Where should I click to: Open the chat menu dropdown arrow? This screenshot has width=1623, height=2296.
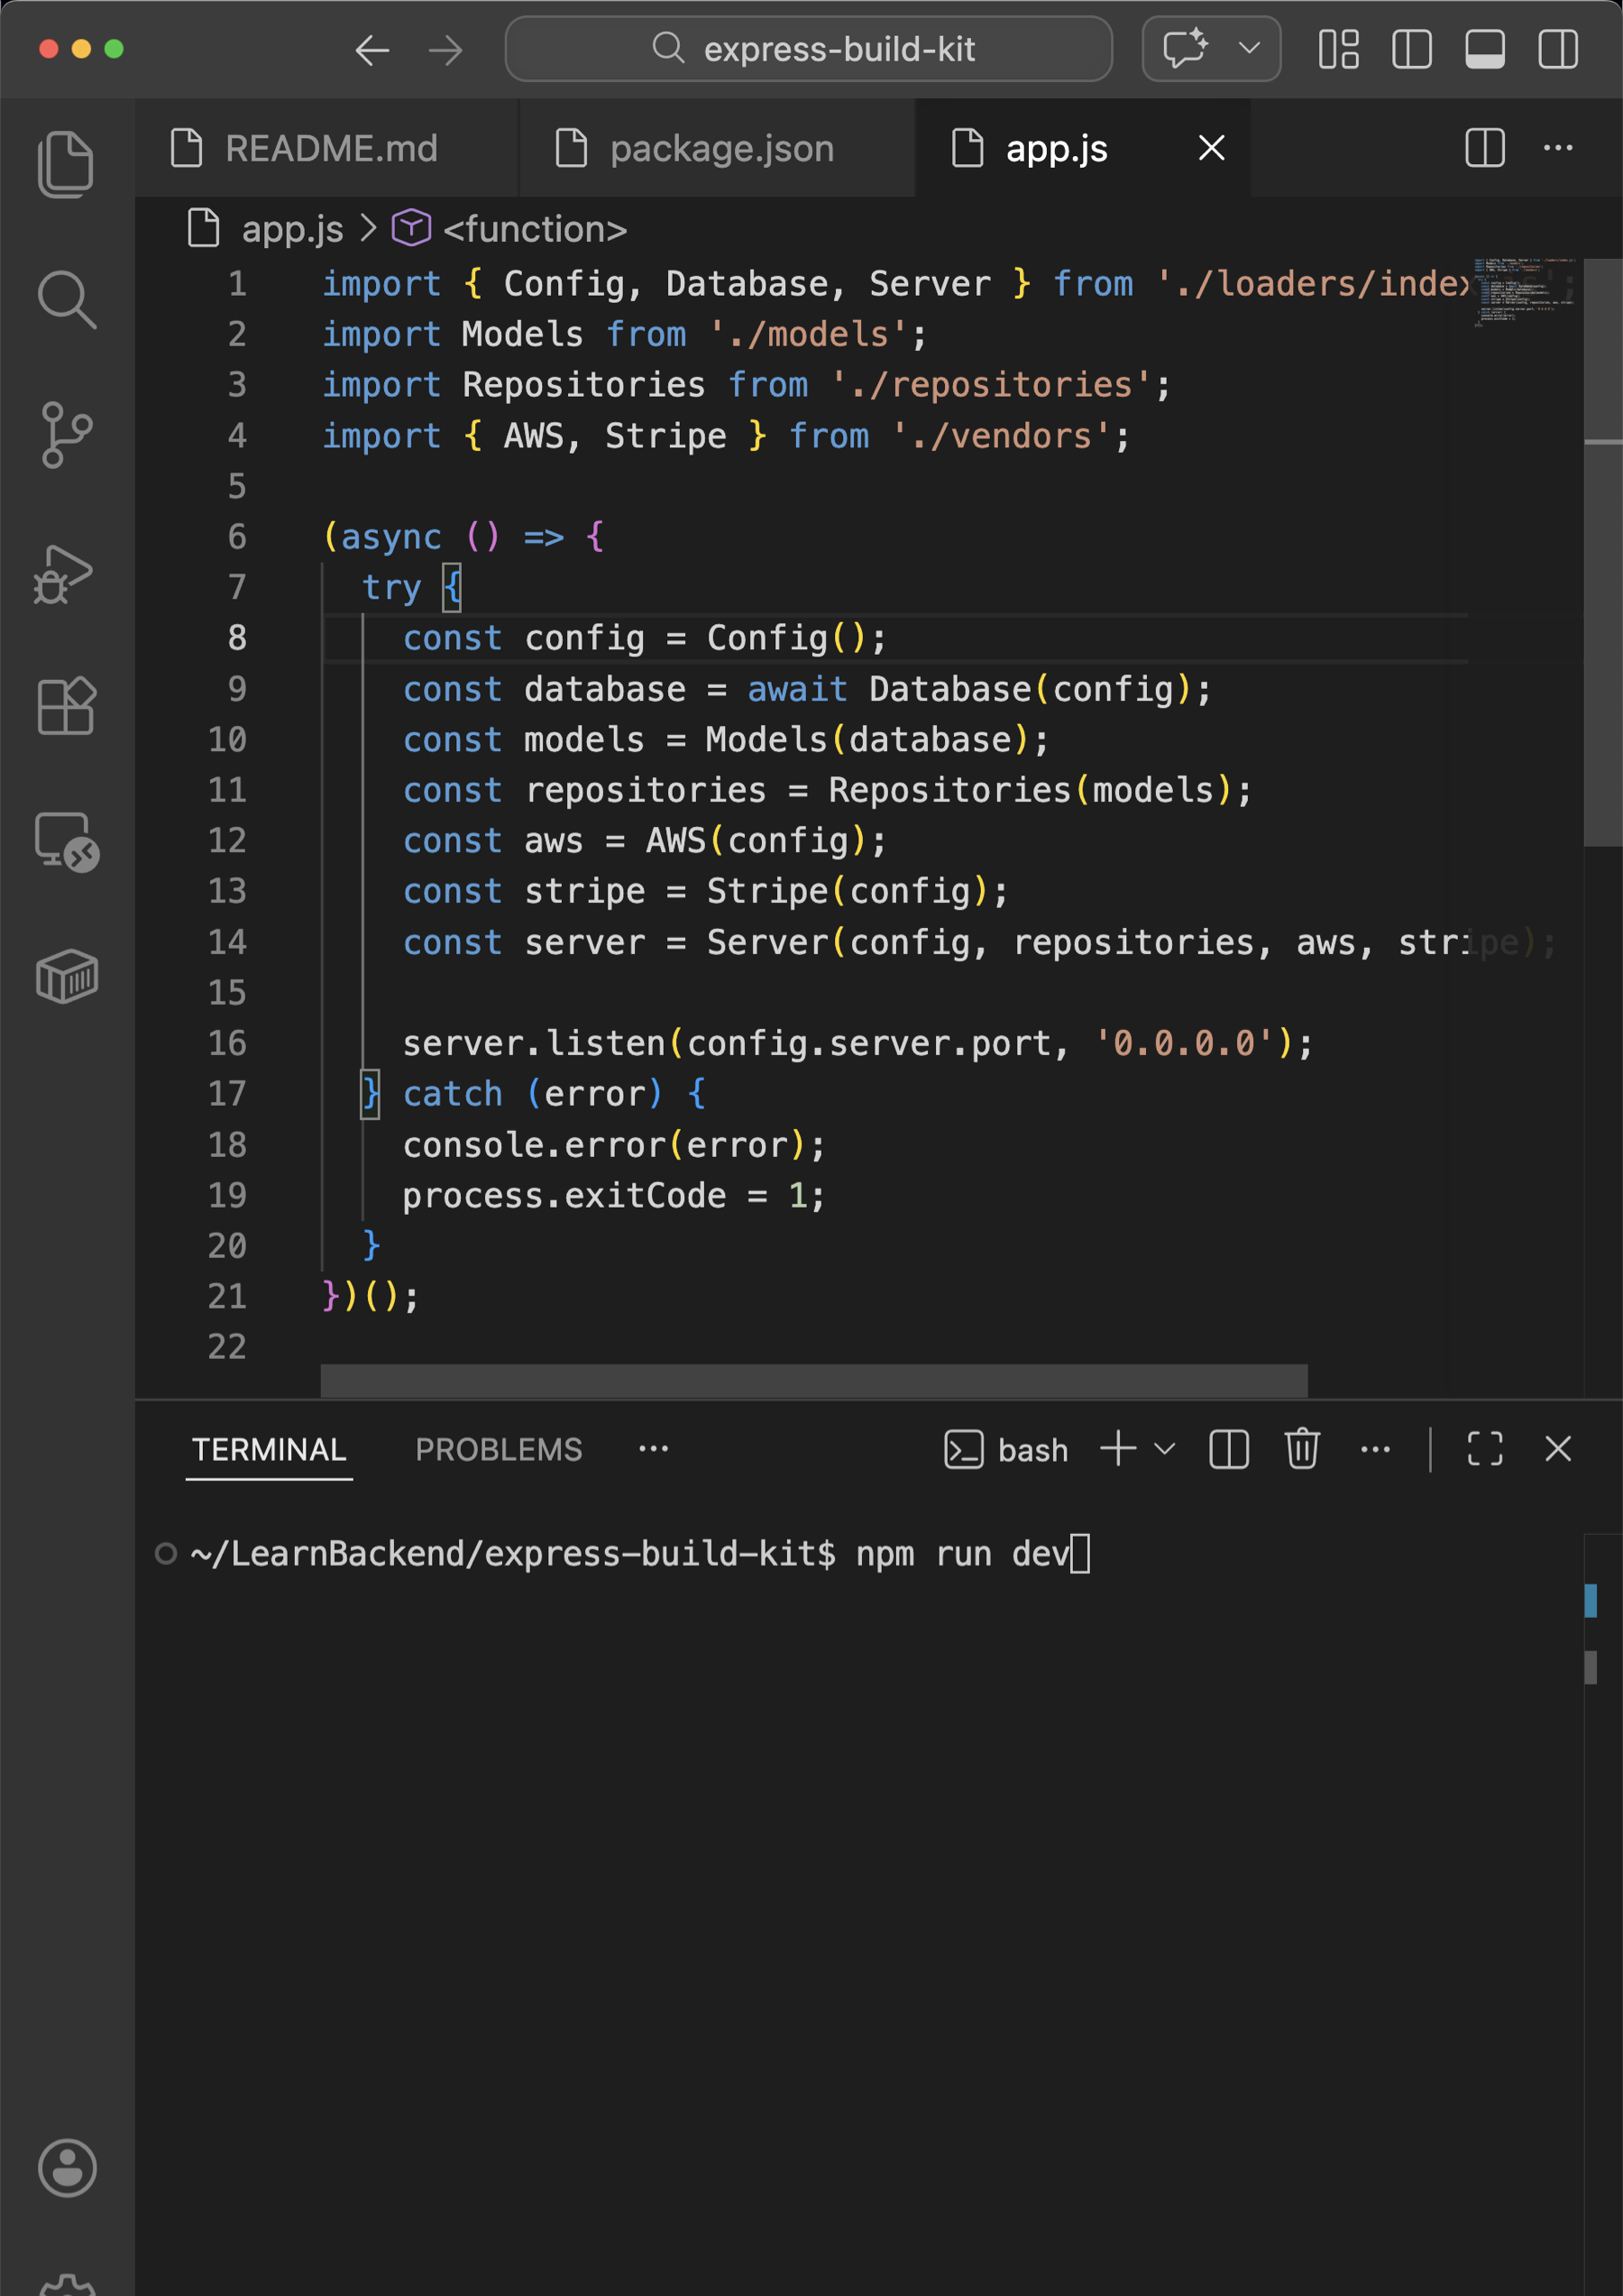click(1249, 48)
